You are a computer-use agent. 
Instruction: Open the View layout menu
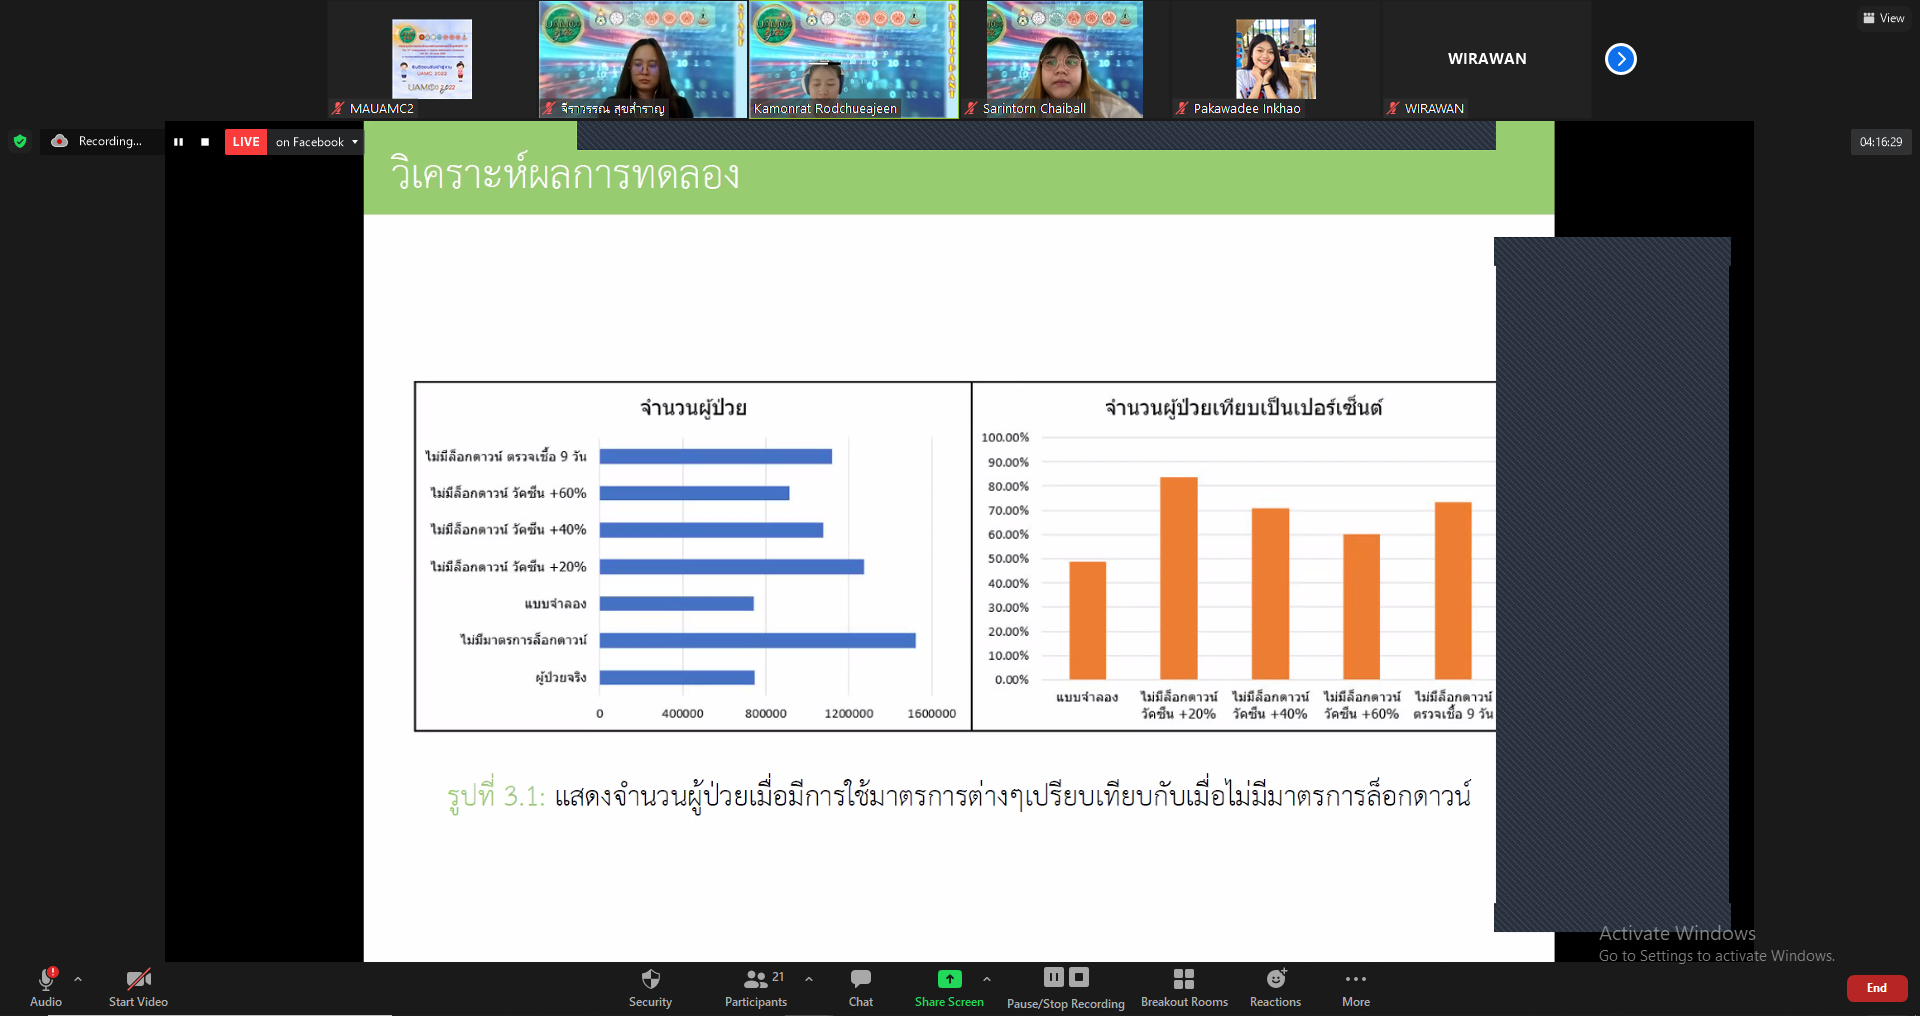pyautogui.click(x=1883, y=18)
